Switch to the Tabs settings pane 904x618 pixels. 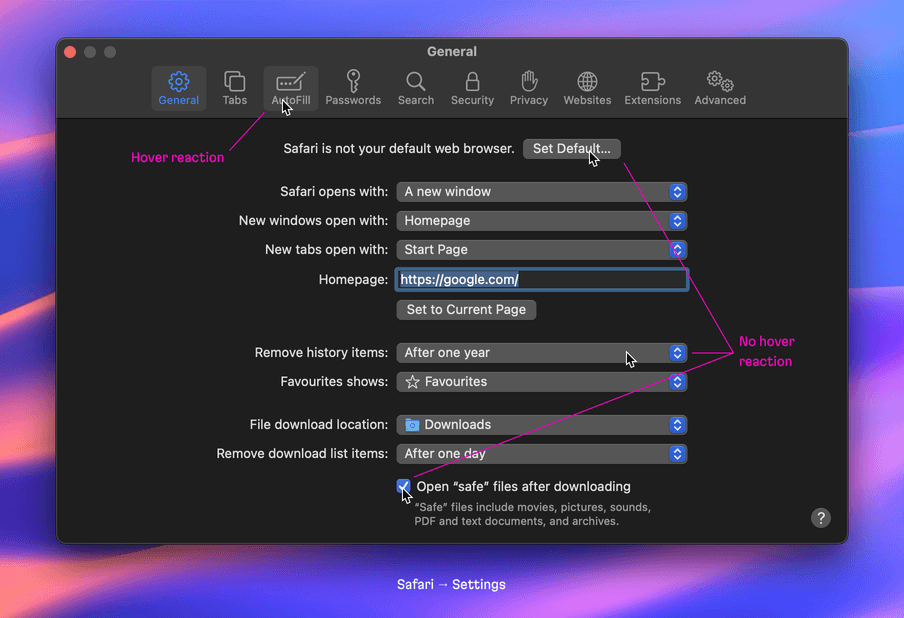pos(234,88)
